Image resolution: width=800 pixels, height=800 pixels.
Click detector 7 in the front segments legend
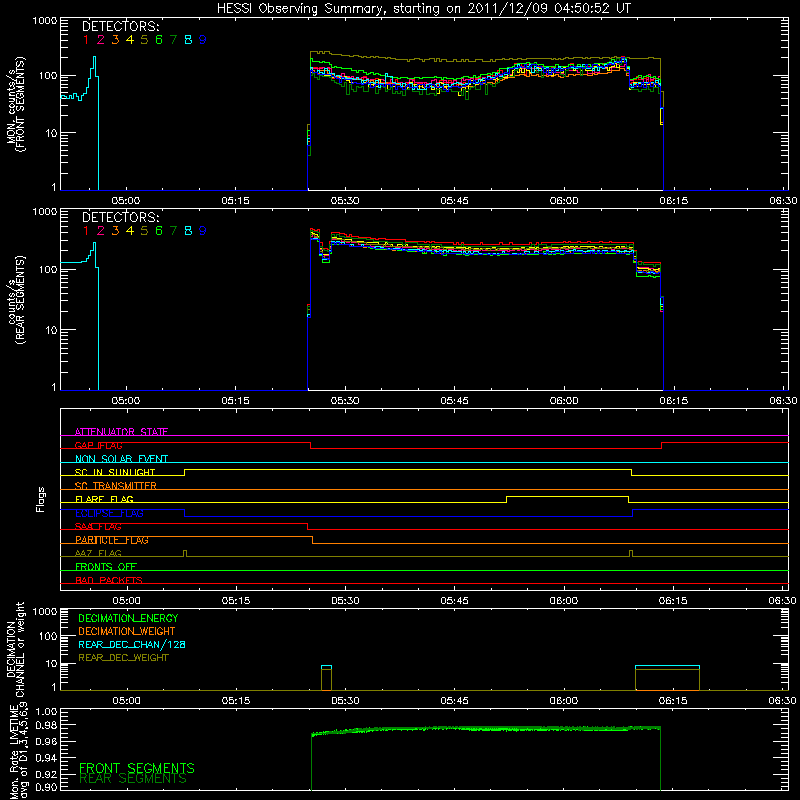coord(173,40)
